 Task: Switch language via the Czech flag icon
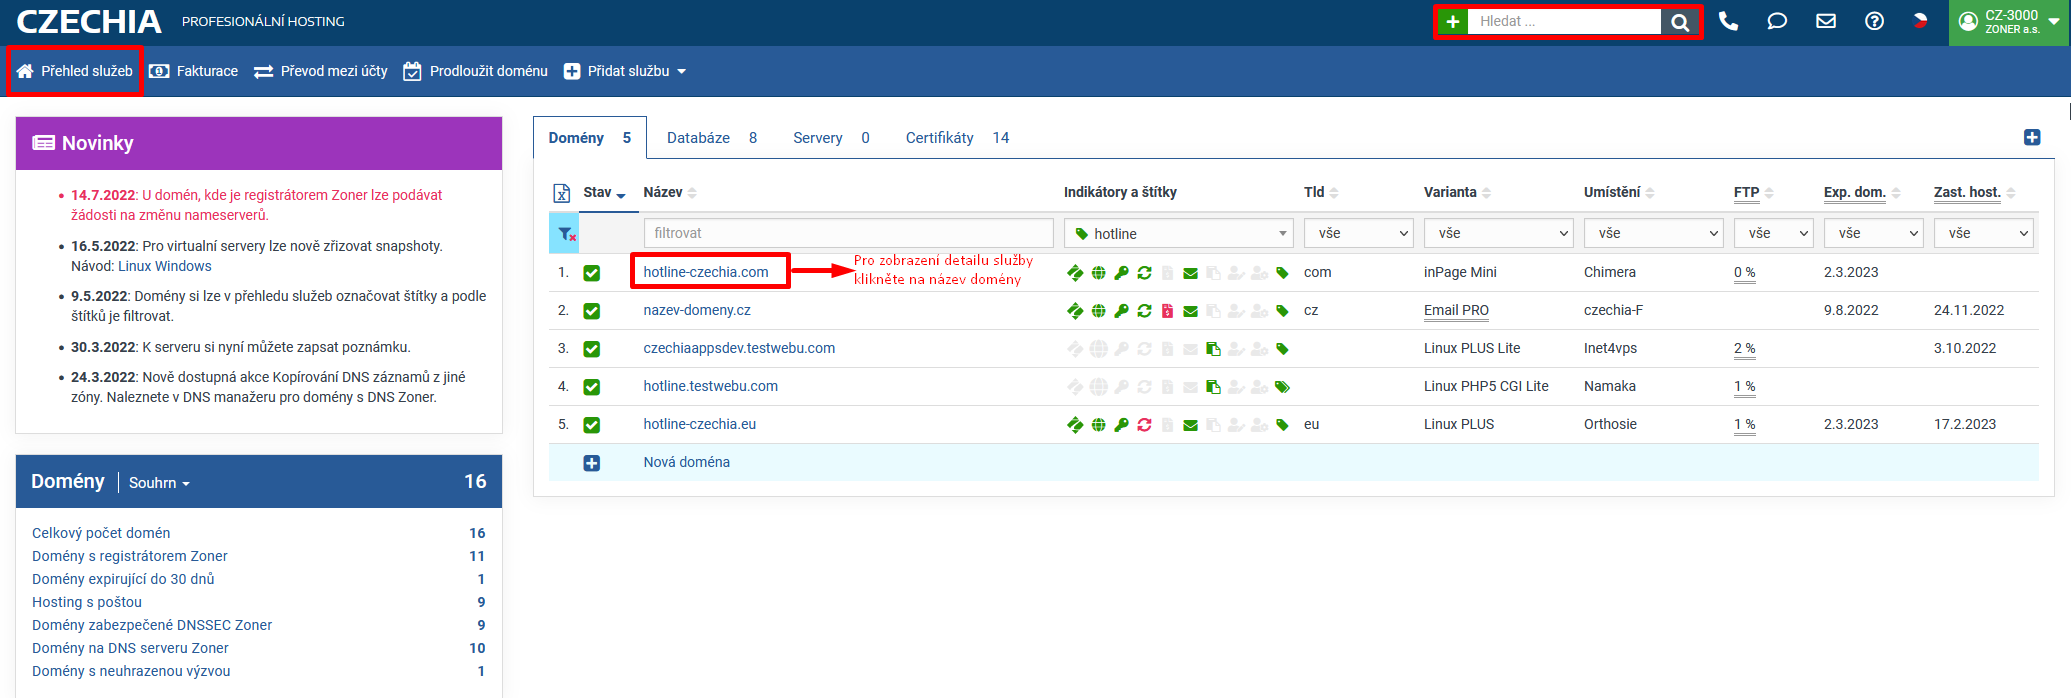point(1920,21)
